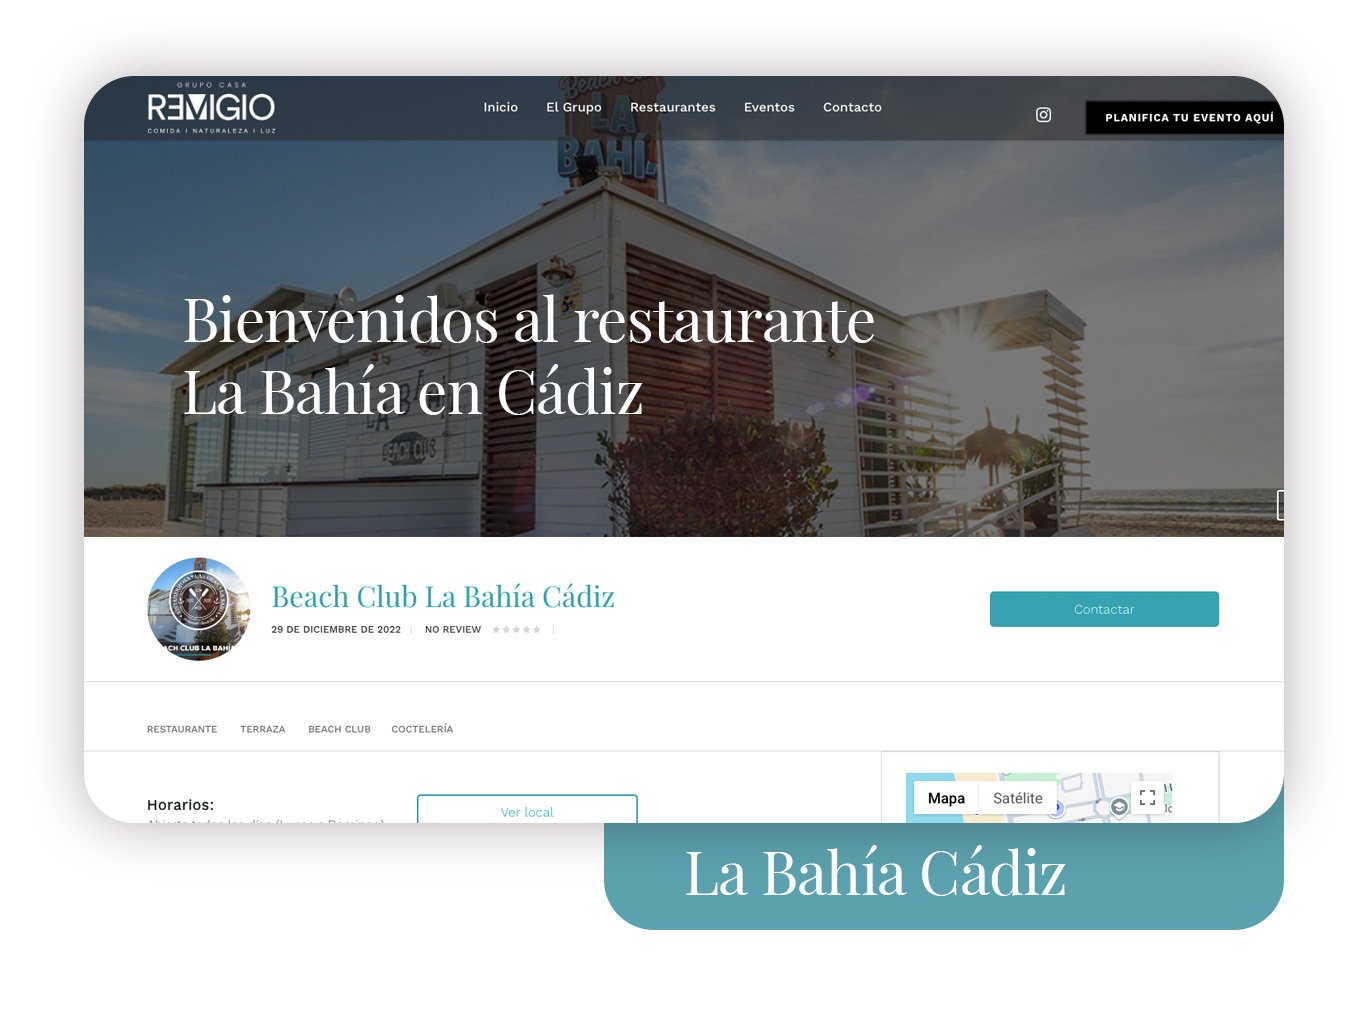This screenshot has width=1350, height=1024.
Task: Click the star rating icons
Action: pyautogui.click(x=516, y=630)
